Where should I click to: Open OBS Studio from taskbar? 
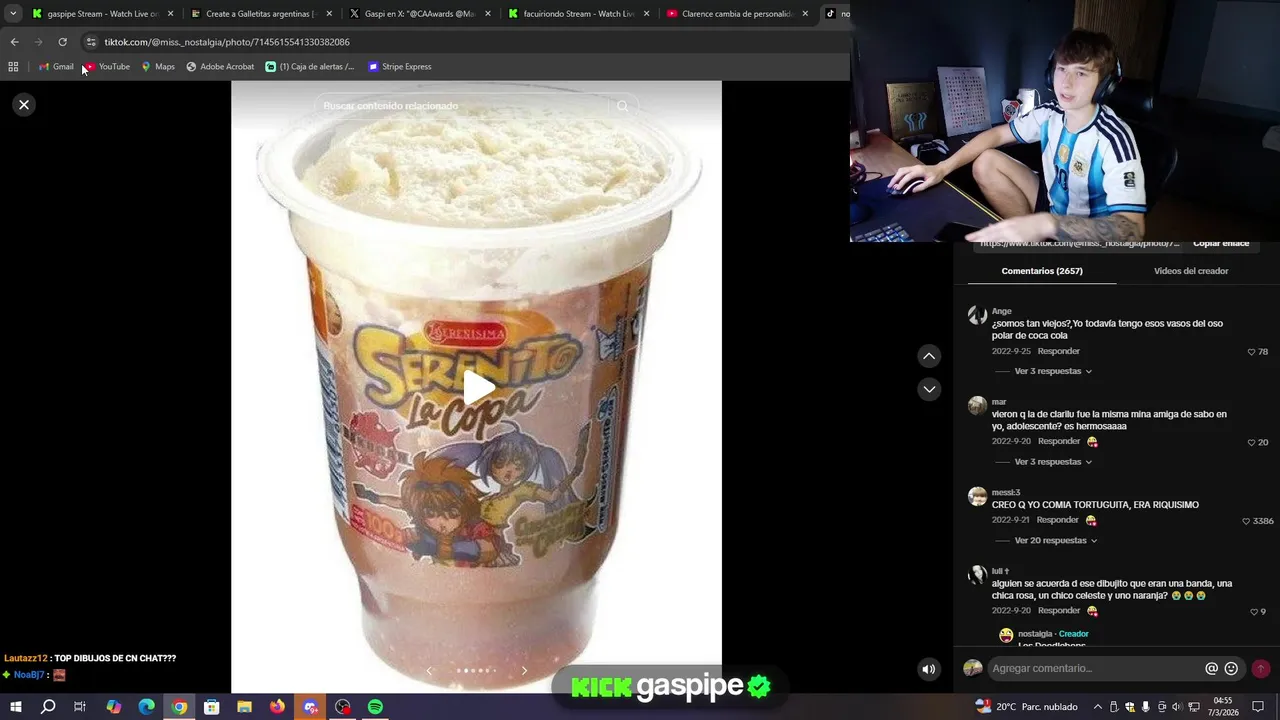(x=342, y=707)
